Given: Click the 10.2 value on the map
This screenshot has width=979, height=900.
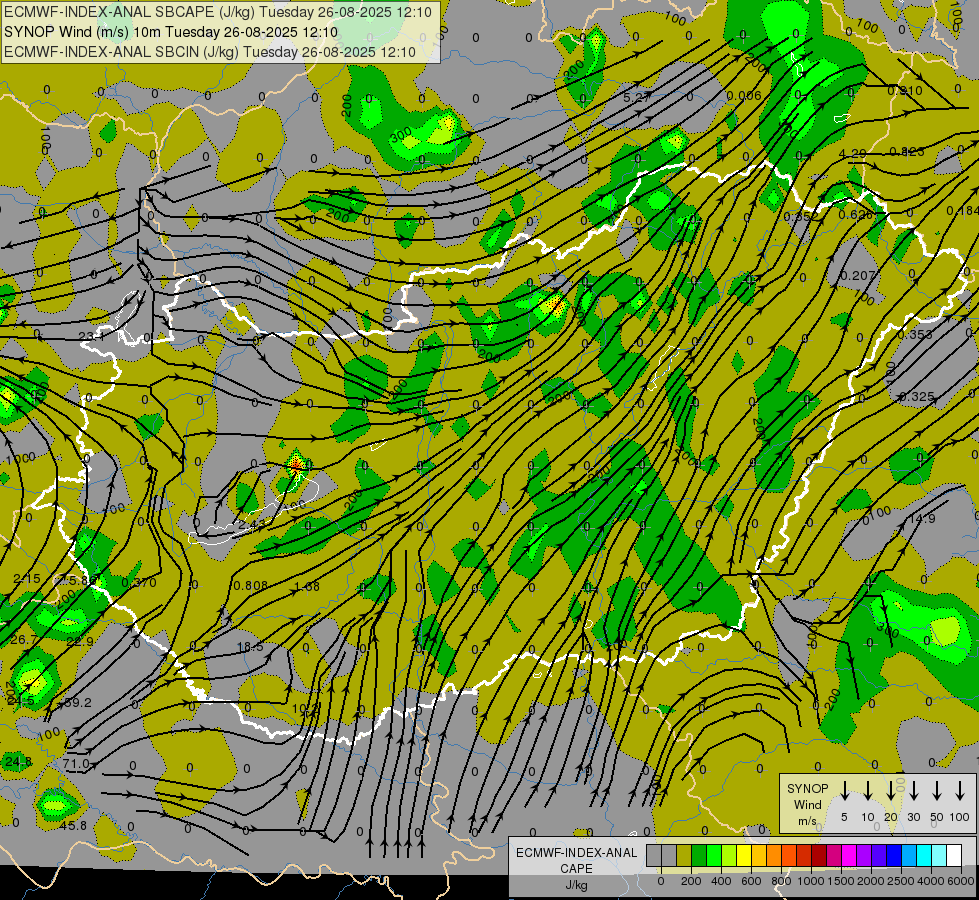Looking at the screenshot, I should pos(307,709).
